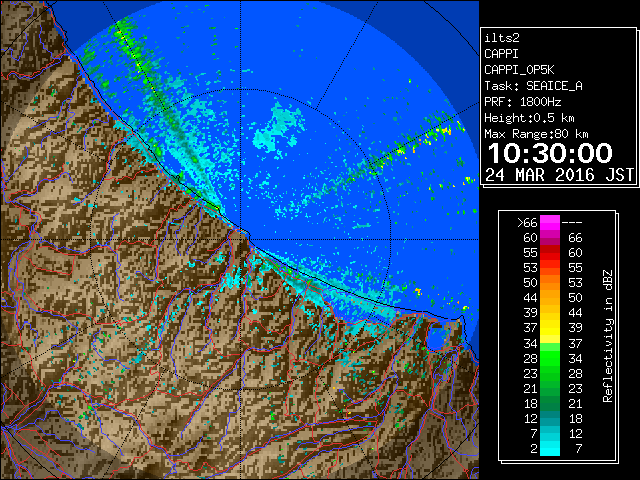This screenshot has height=480, width=640.
Task: Click the 'Max Range:80 km' line
Action: (x=536, y=134)
